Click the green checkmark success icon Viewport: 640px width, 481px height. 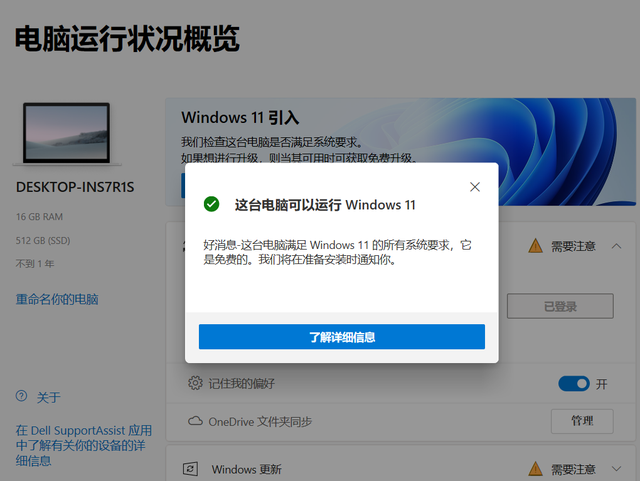coord(211,204)
